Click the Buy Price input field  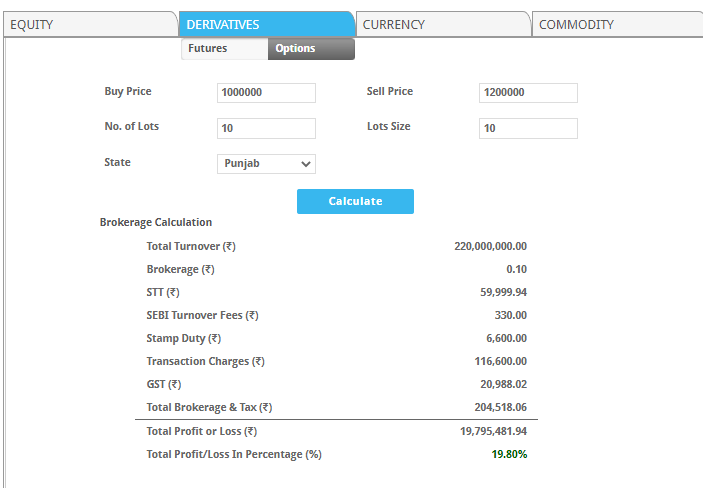point(266,93)
